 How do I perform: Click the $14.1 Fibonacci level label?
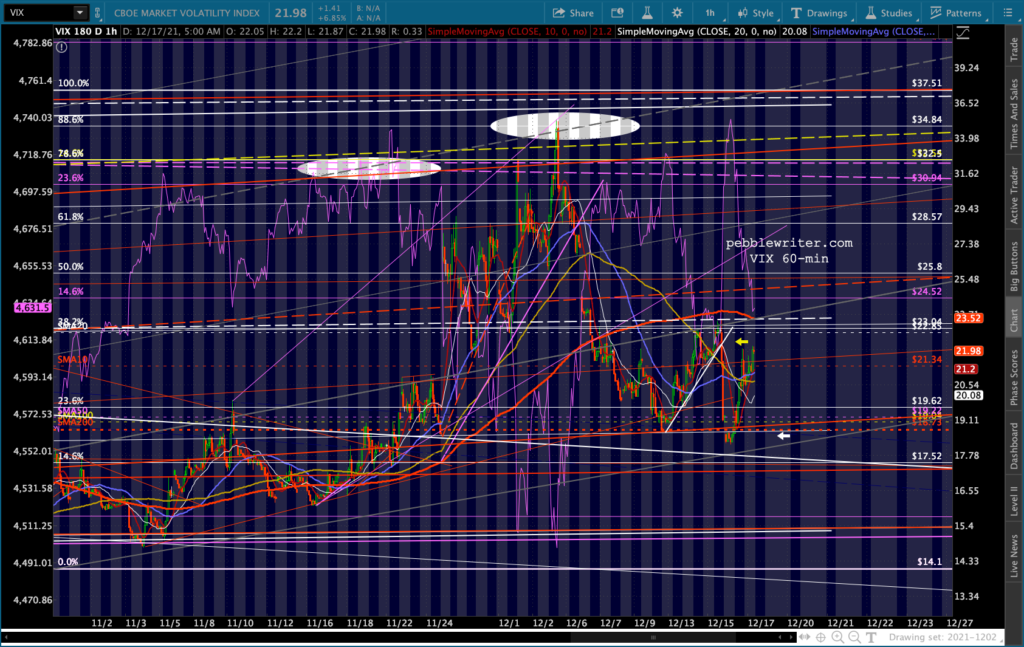coord(929,561)
